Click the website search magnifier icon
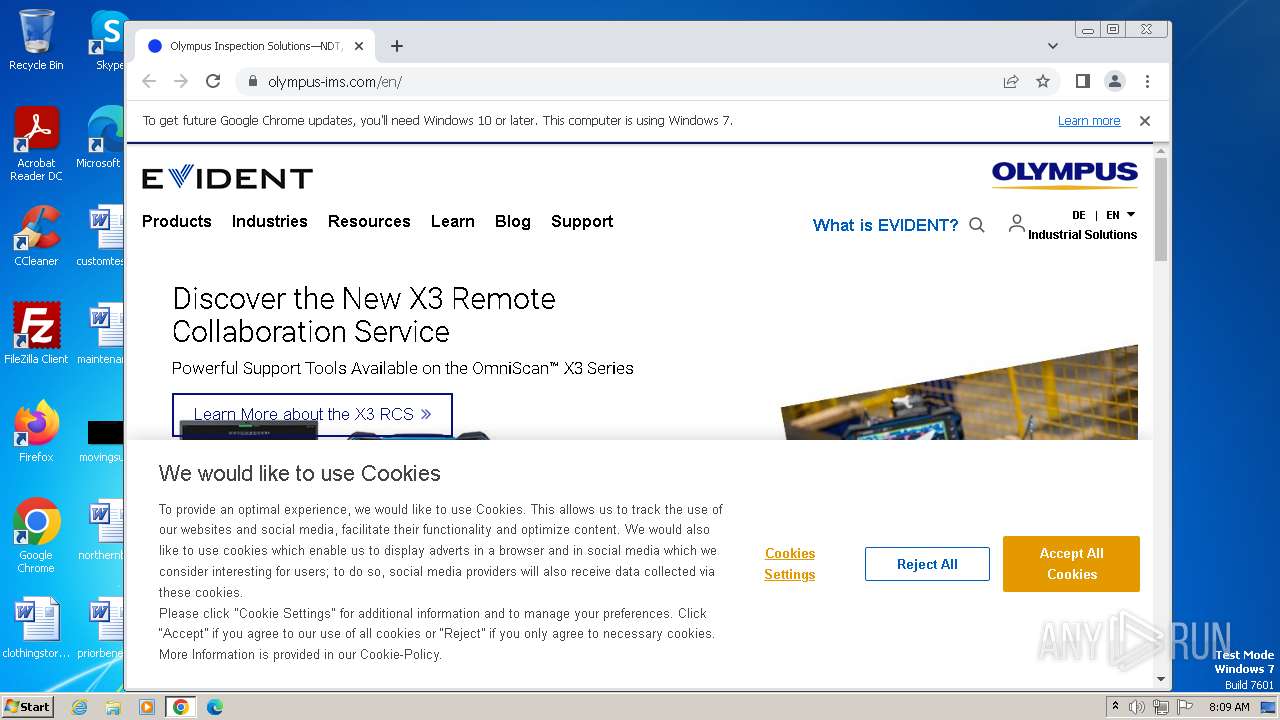This screenshot has width=1280, height=720. click(x=977, y=225)
